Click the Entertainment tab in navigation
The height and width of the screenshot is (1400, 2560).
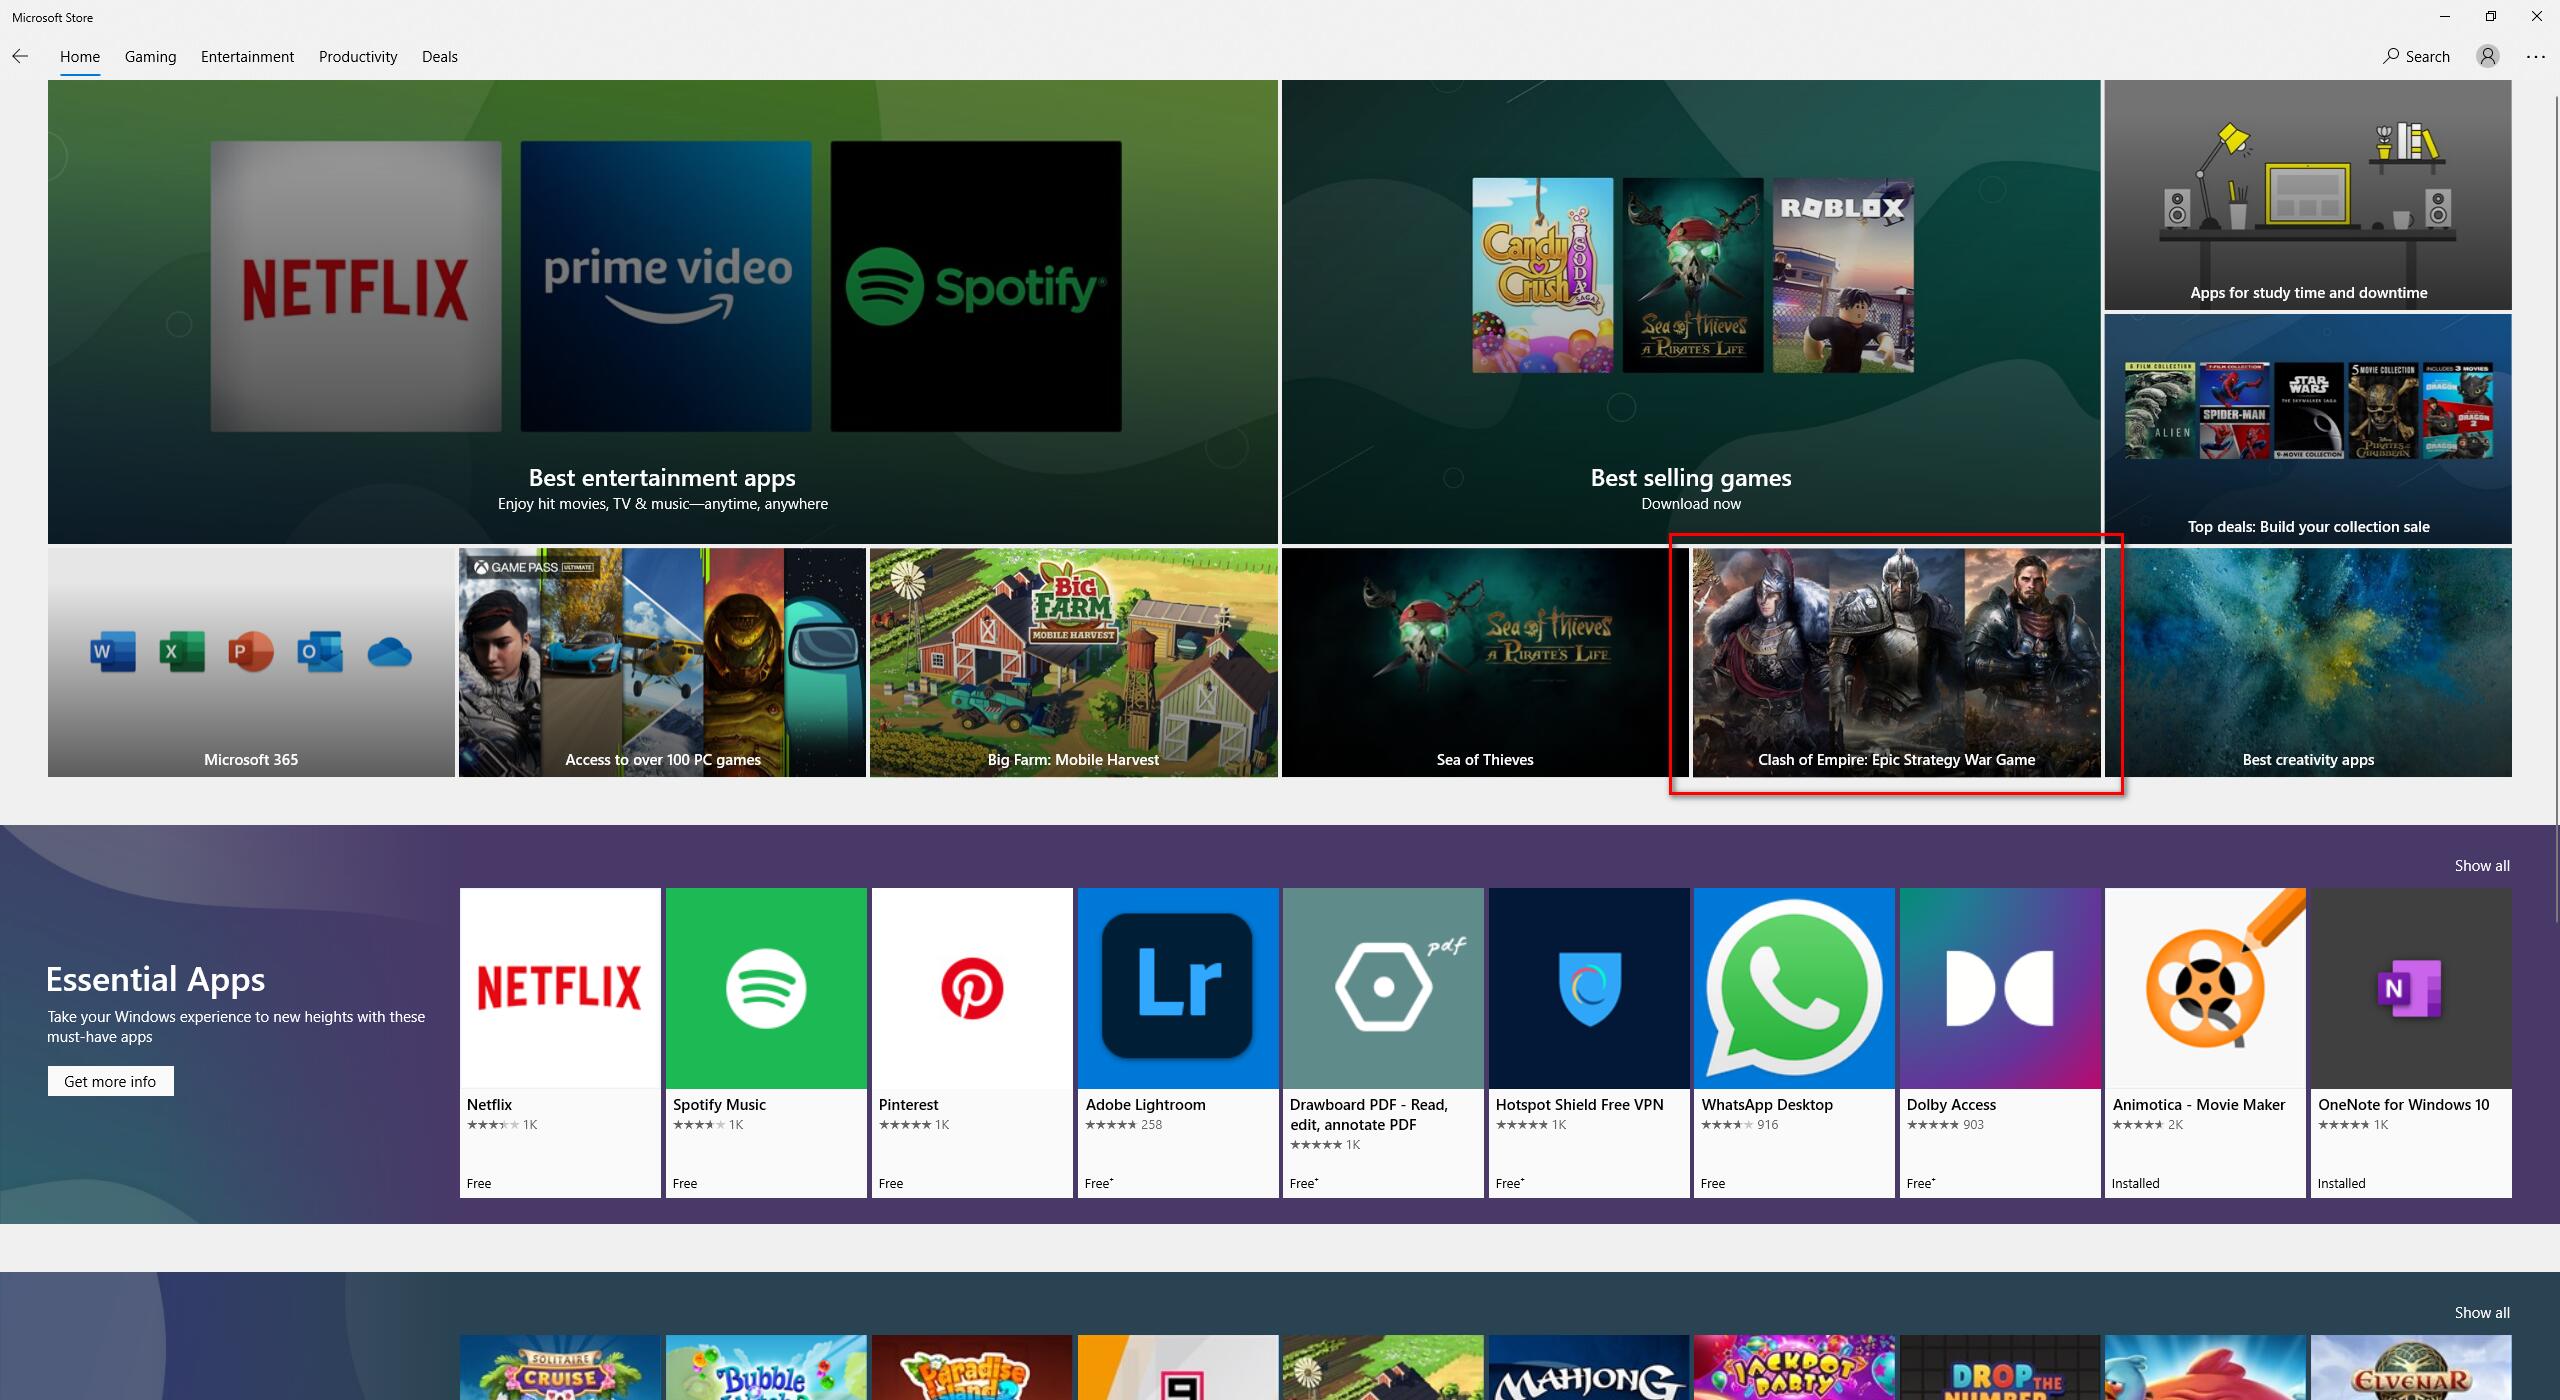247,55
